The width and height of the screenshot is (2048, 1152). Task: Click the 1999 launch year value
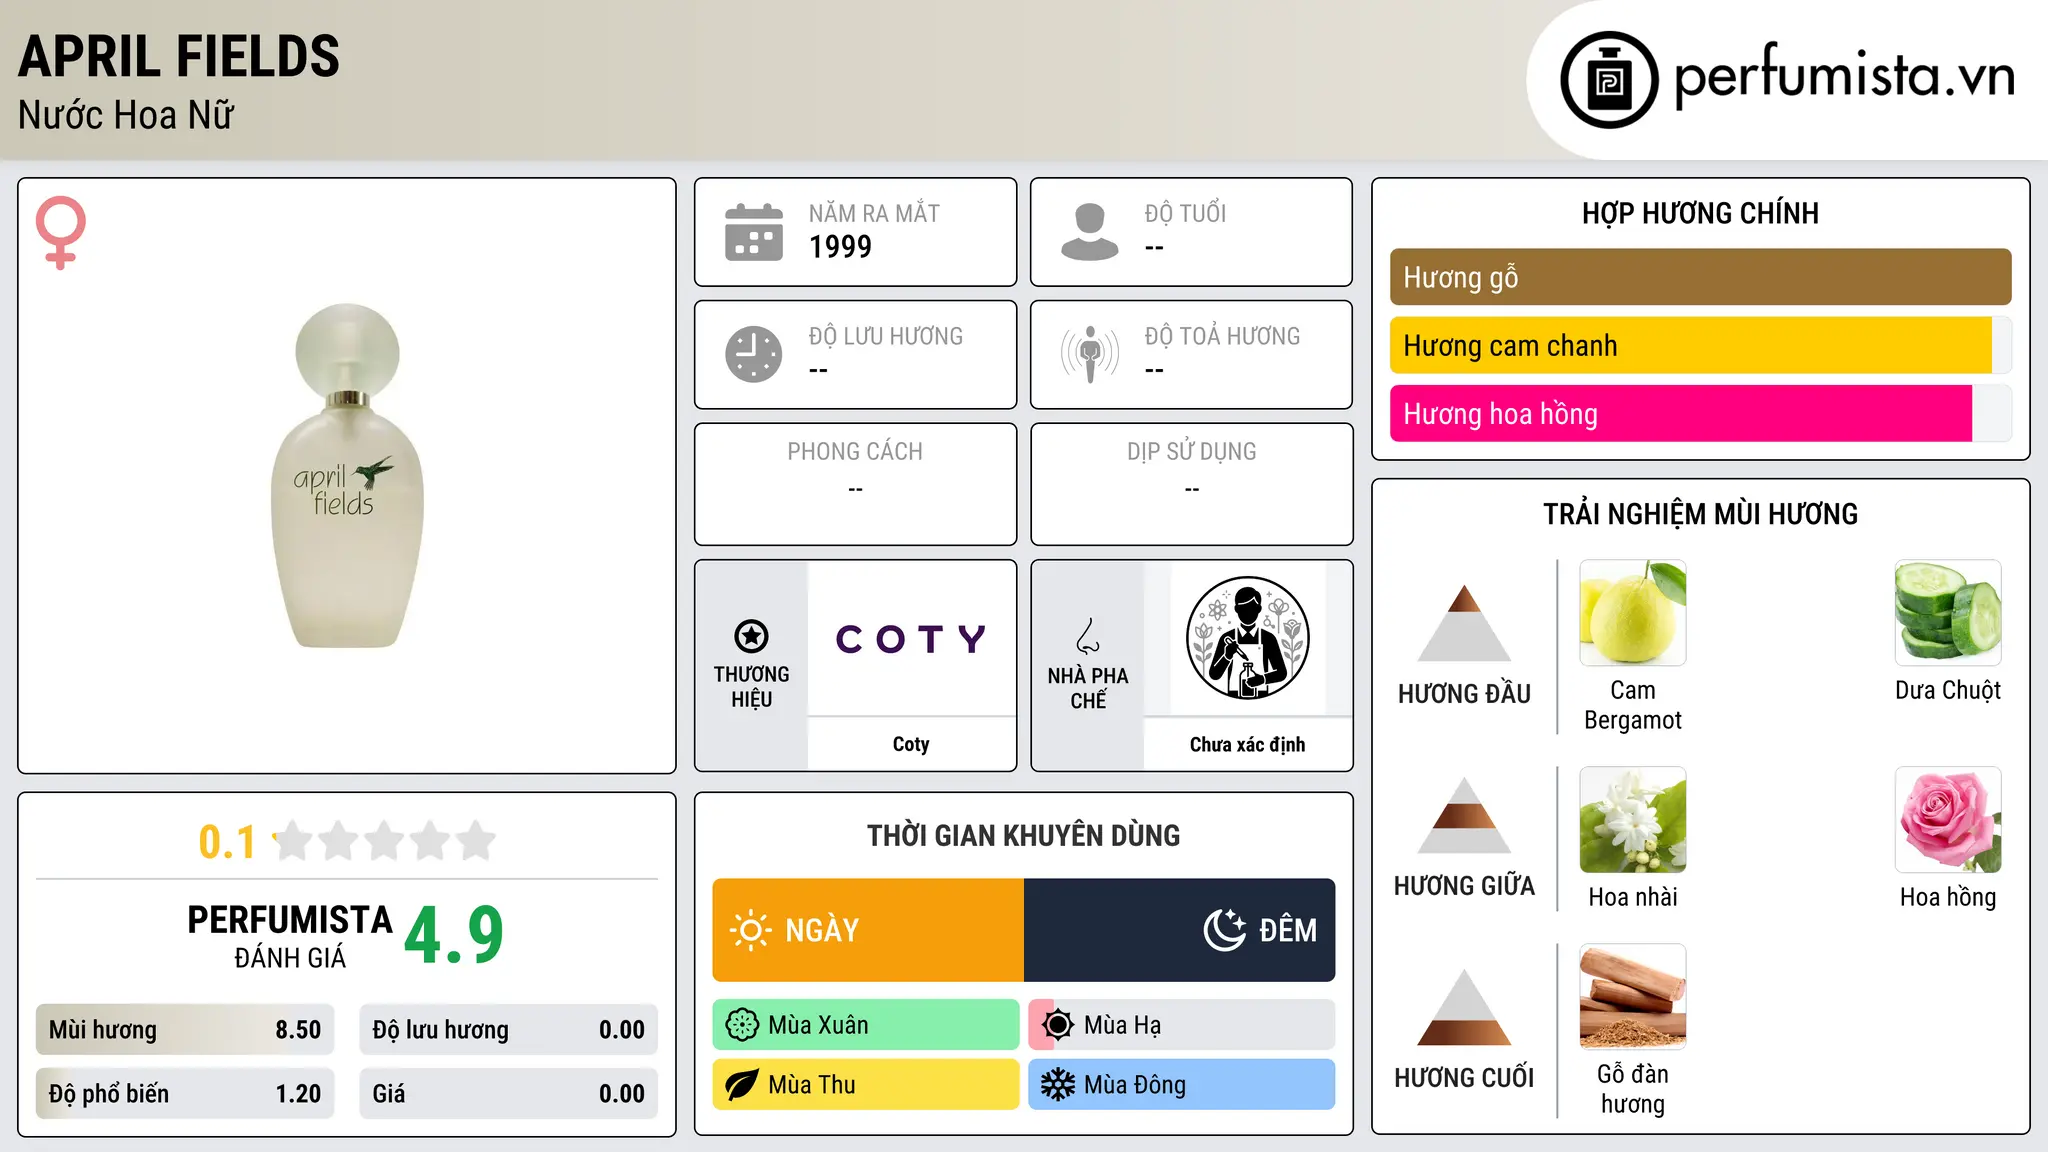840,247
